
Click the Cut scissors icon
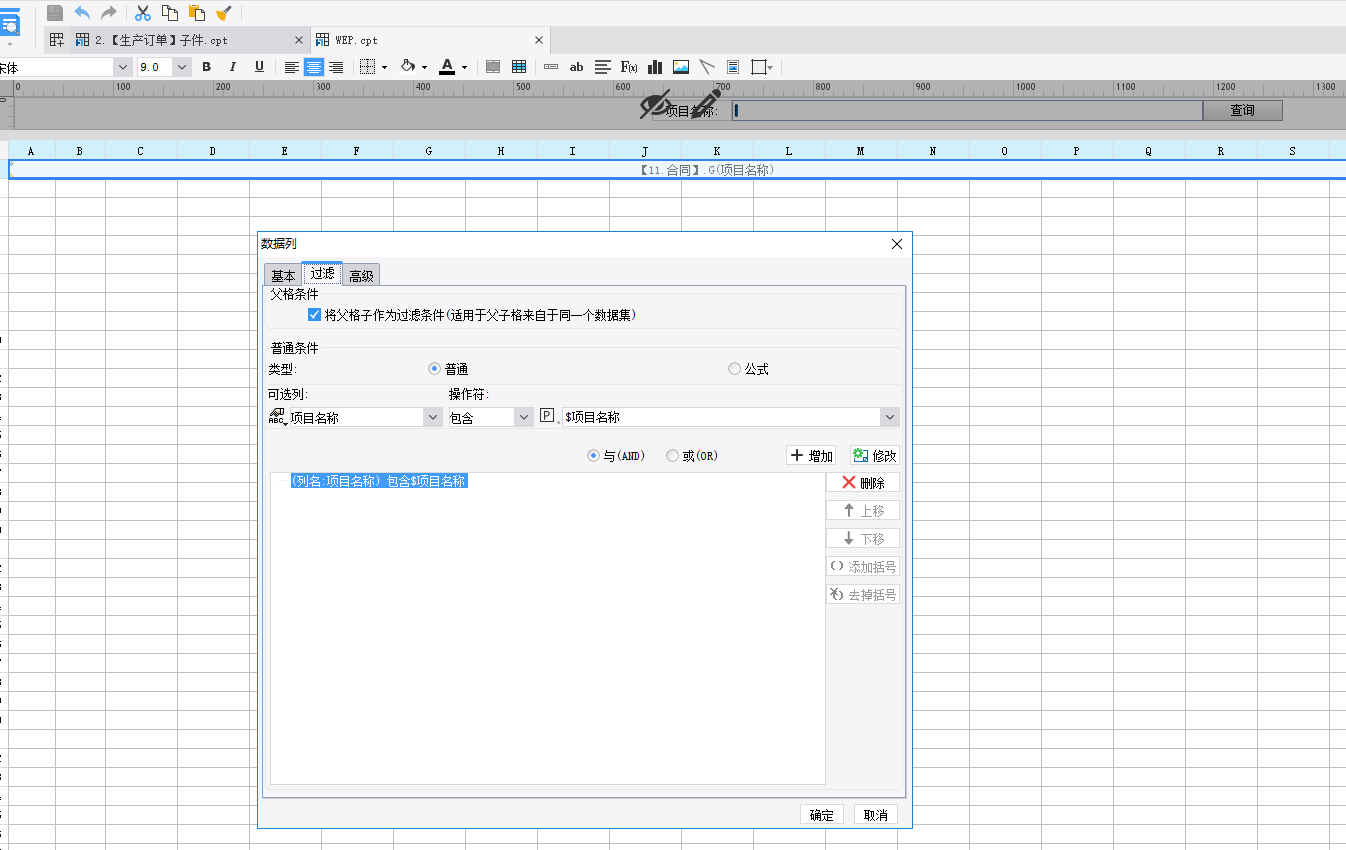pos(143,13)
